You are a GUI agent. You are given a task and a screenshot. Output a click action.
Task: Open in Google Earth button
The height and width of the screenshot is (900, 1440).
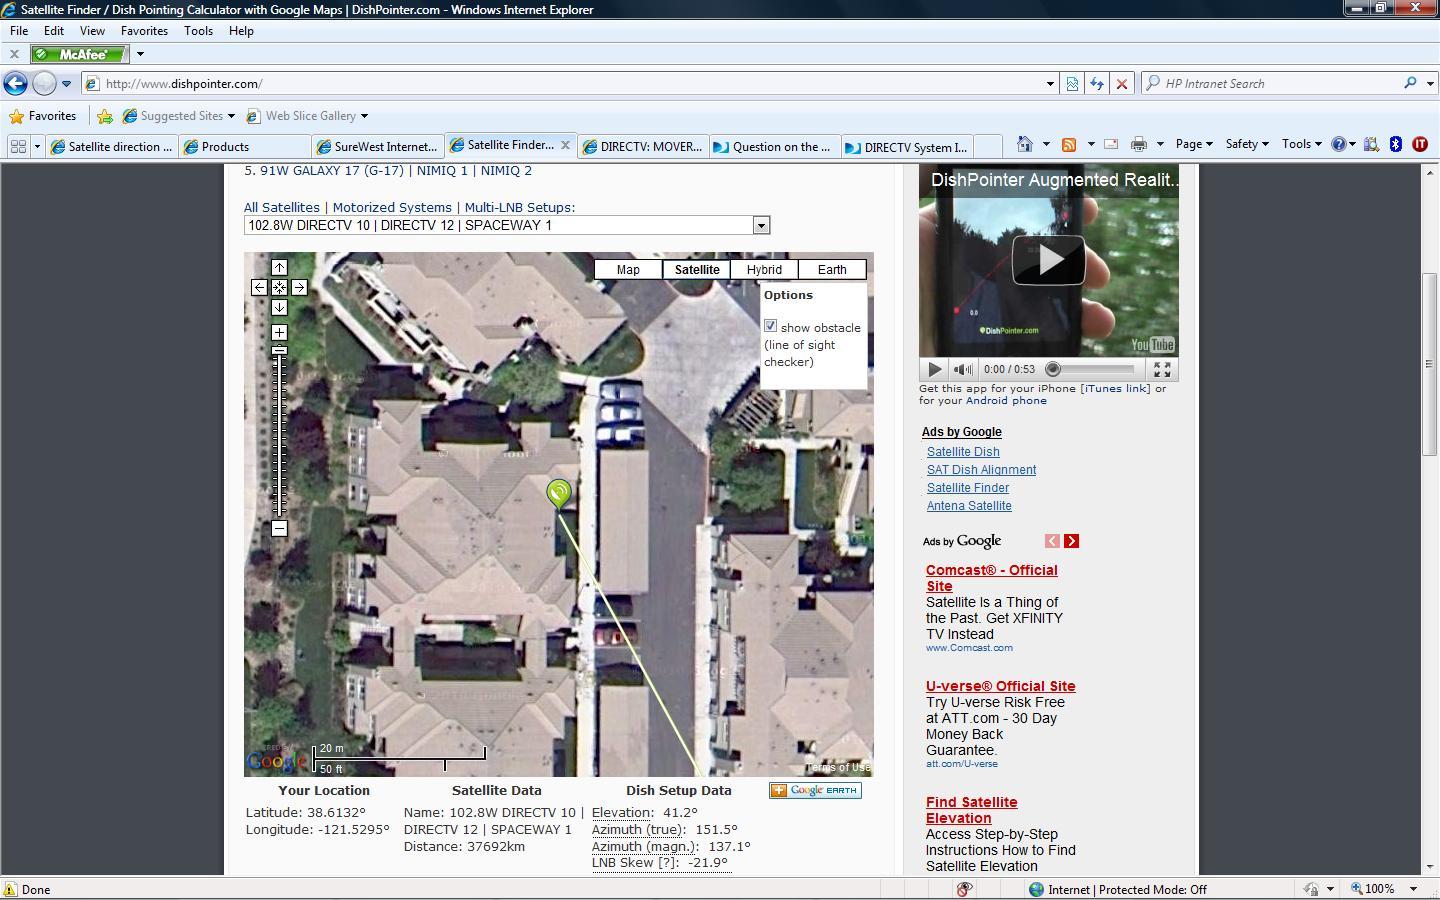(815, 790)
